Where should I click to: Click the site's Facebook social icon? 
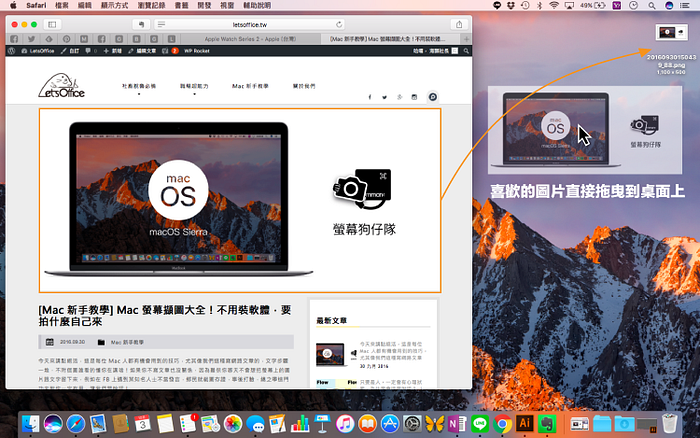(370, 97)
